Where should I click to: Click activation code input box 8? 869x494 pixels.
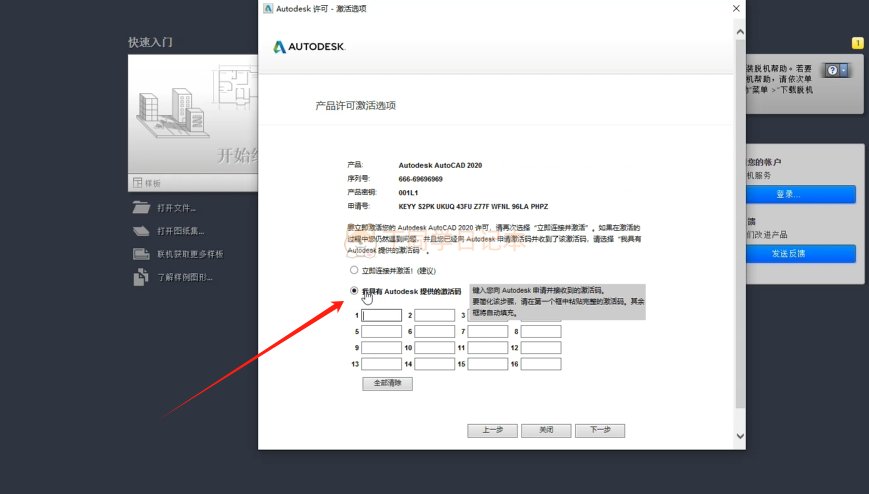pyautogui.click(x=541, y=332)
